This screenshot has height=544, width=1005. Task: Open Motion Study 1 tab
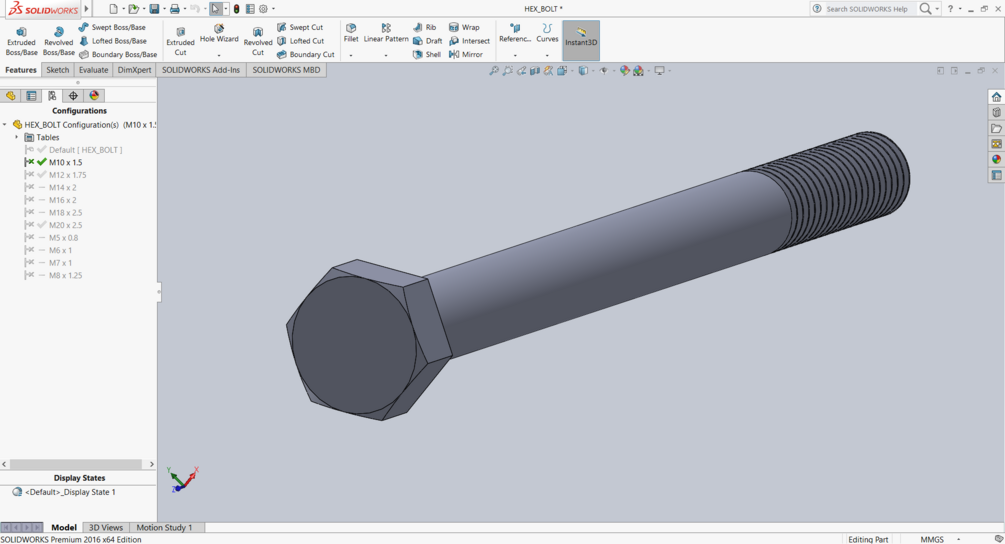(x=164, y=527)
